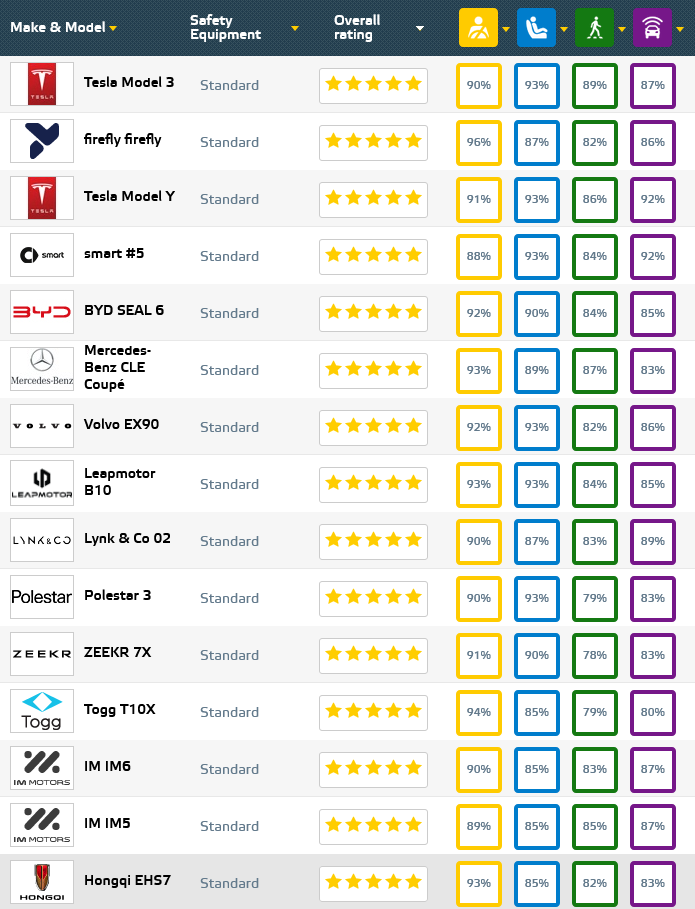Click the Tesla Model Y five-star rating
Image resolution: width=695 pixels, height=909 pixels.
(373, 198)
